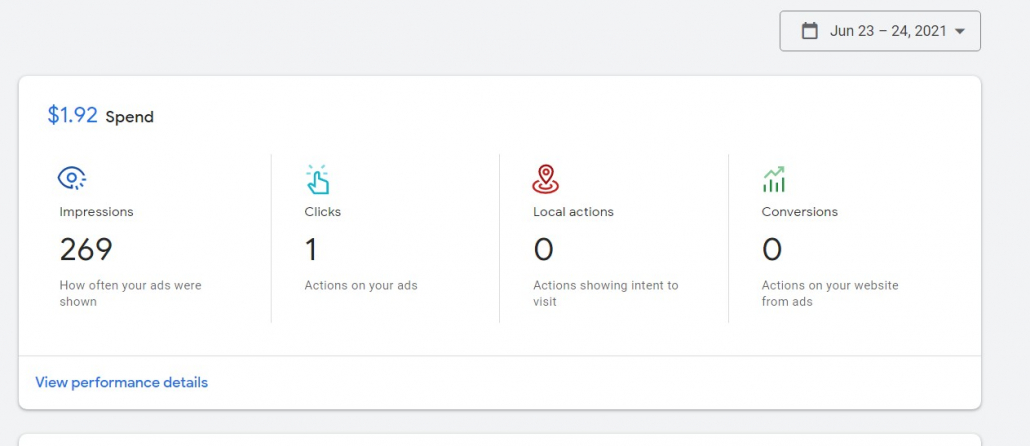Click the Impressions eye icon

click(x=72, y=178)
